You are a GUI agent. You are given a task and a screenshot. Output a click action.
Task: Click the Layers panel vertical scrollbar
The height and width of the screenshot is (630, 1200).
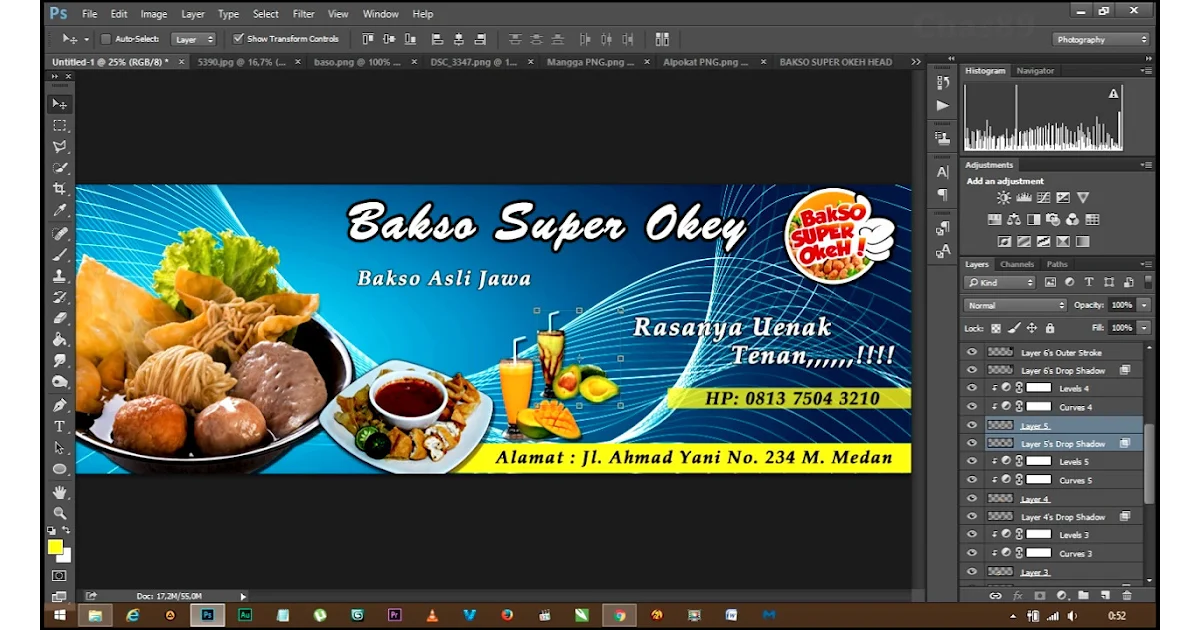click(x=1149, y=464)
